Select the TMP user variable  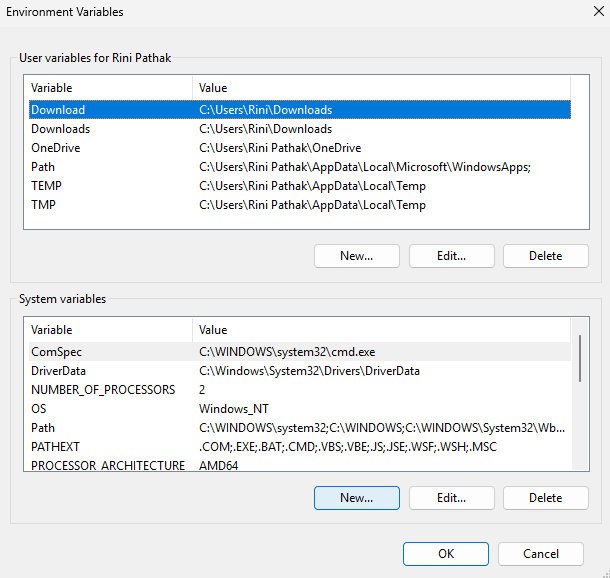point(45,205)
